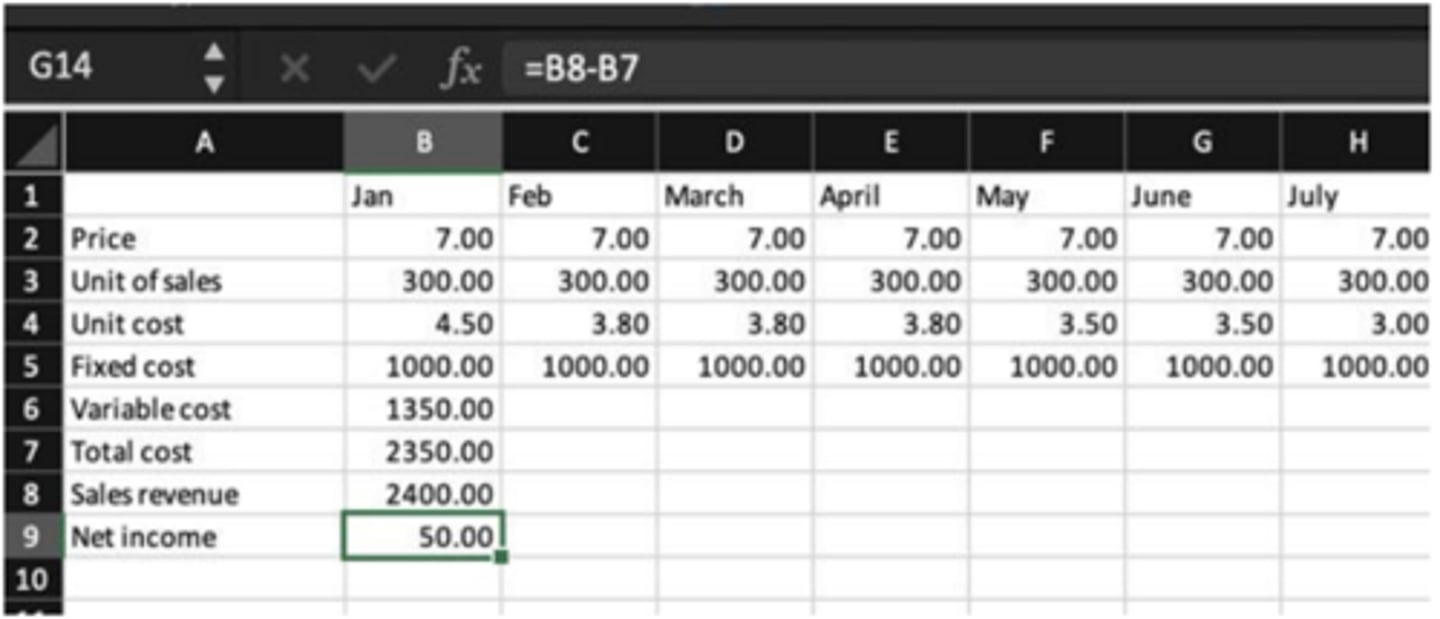The width and height of the screenshot is (1440, 619).
Task: Select the empty Feb Total cost cell
Action: [579, 452]
